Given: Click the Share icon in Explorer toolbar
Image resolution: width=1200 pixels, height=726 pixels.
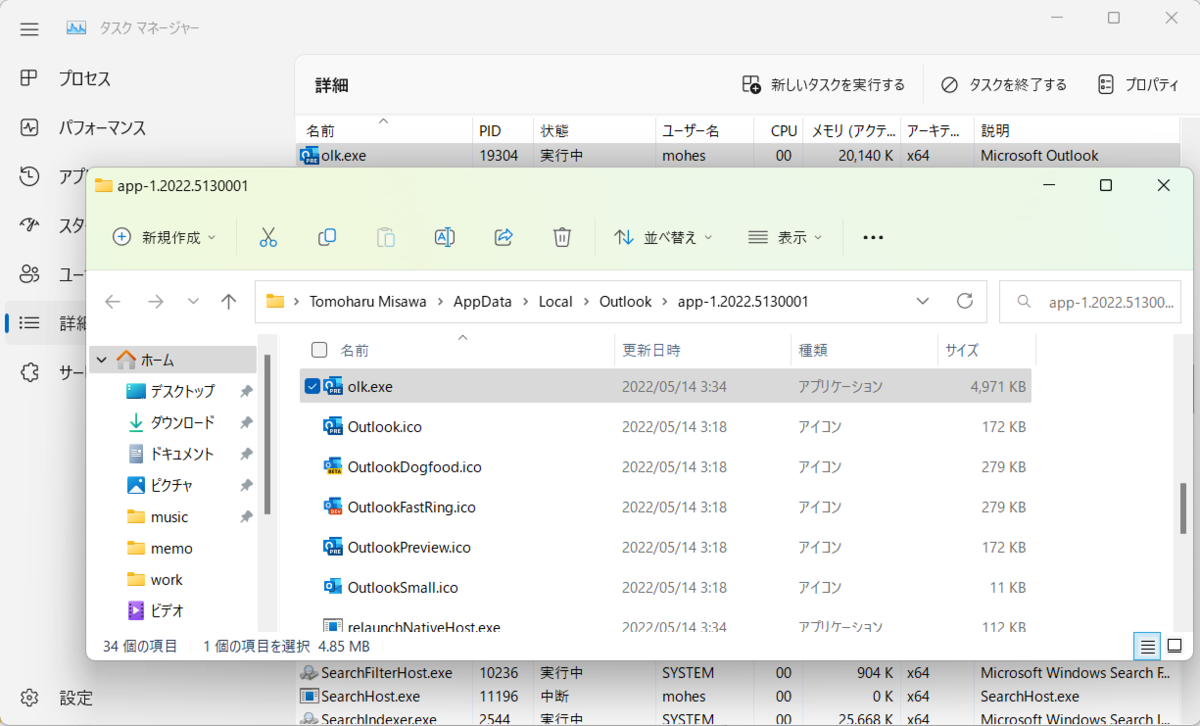Looking at the screenshot, I should pos(504,237).
